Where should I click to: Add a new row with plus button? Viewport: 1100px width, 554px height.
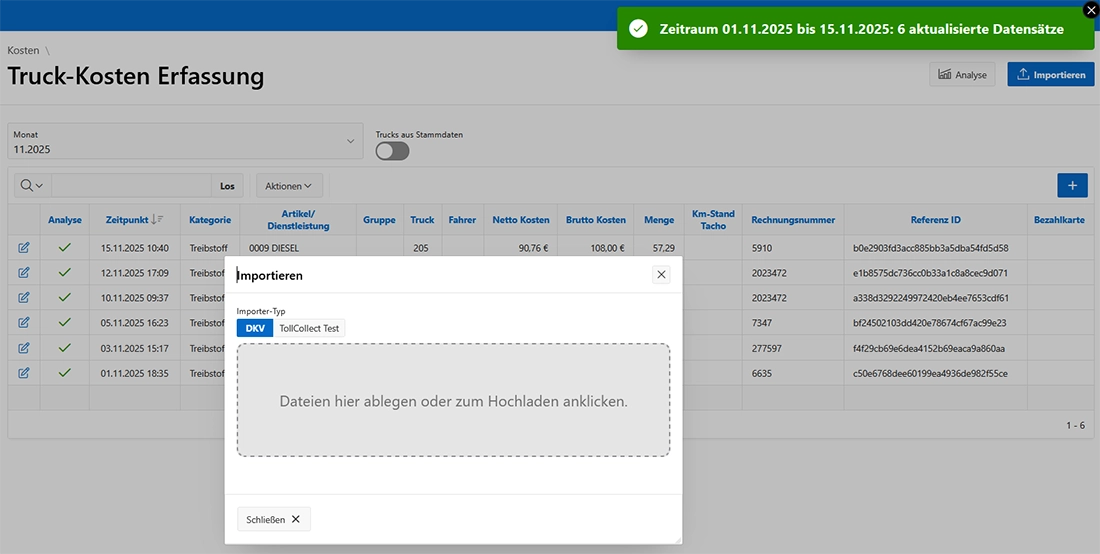click(x=1072, y=185)
